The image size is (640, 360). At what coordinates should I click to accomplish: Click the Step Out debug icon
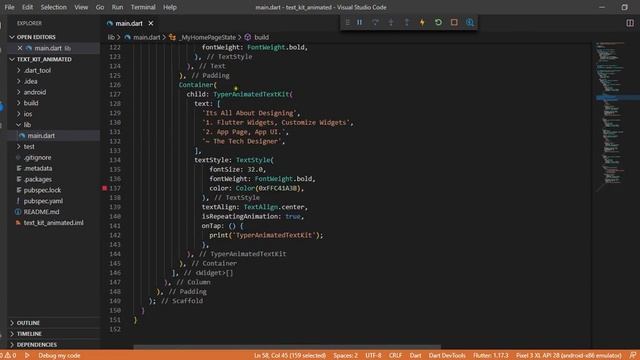point(407,22)
